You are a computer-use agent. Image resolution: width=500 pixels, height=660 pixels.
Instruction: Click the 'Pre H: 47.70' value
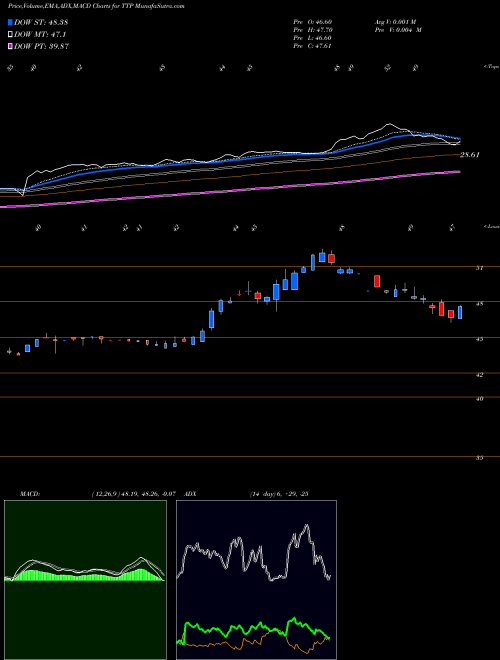(313, 30)
